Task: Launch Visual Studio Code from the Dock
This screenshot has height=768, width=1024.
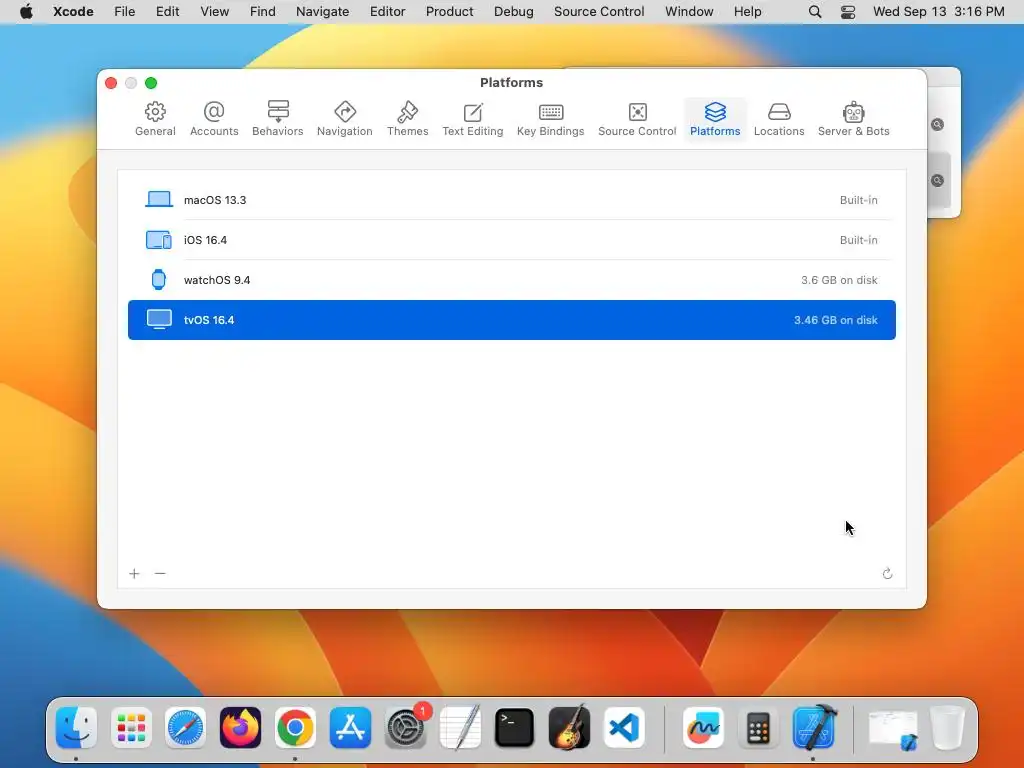Action: coord(624,728)
